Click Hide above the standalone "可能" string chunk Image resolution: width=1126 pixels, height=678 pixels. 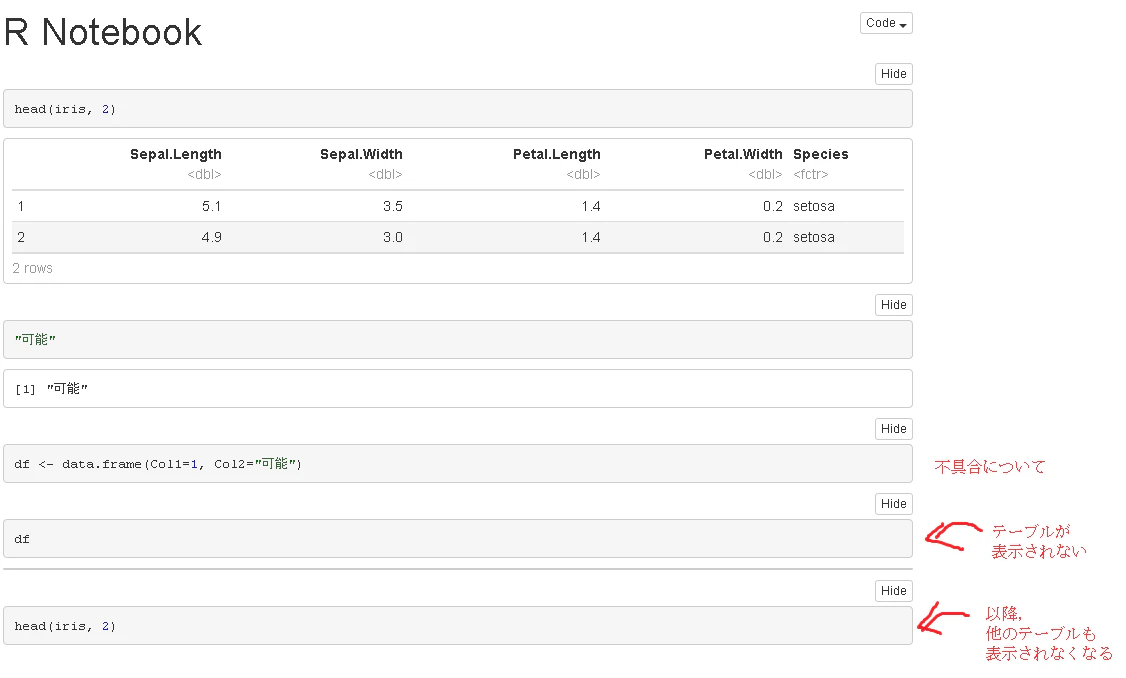(893, 305)
